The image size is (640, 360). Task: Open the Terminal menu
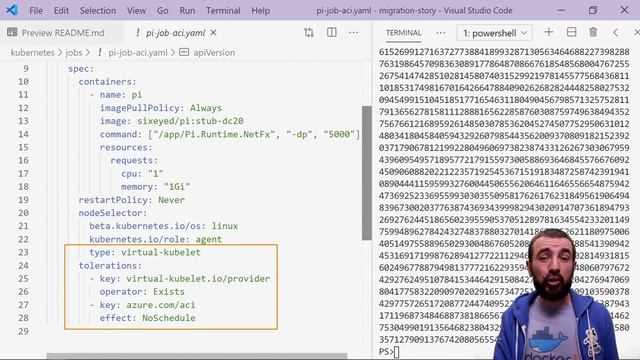tap(223, 11)
